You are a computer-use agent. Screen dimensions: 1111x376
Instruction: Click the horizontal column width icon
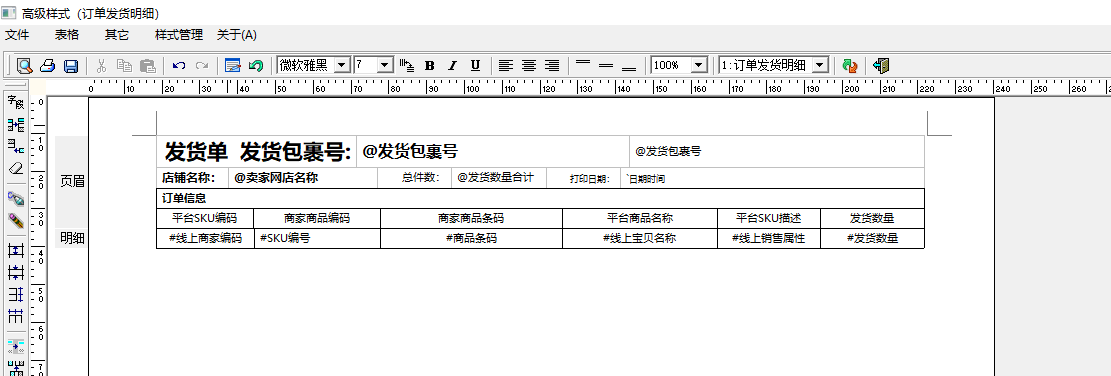coord(16,250)
